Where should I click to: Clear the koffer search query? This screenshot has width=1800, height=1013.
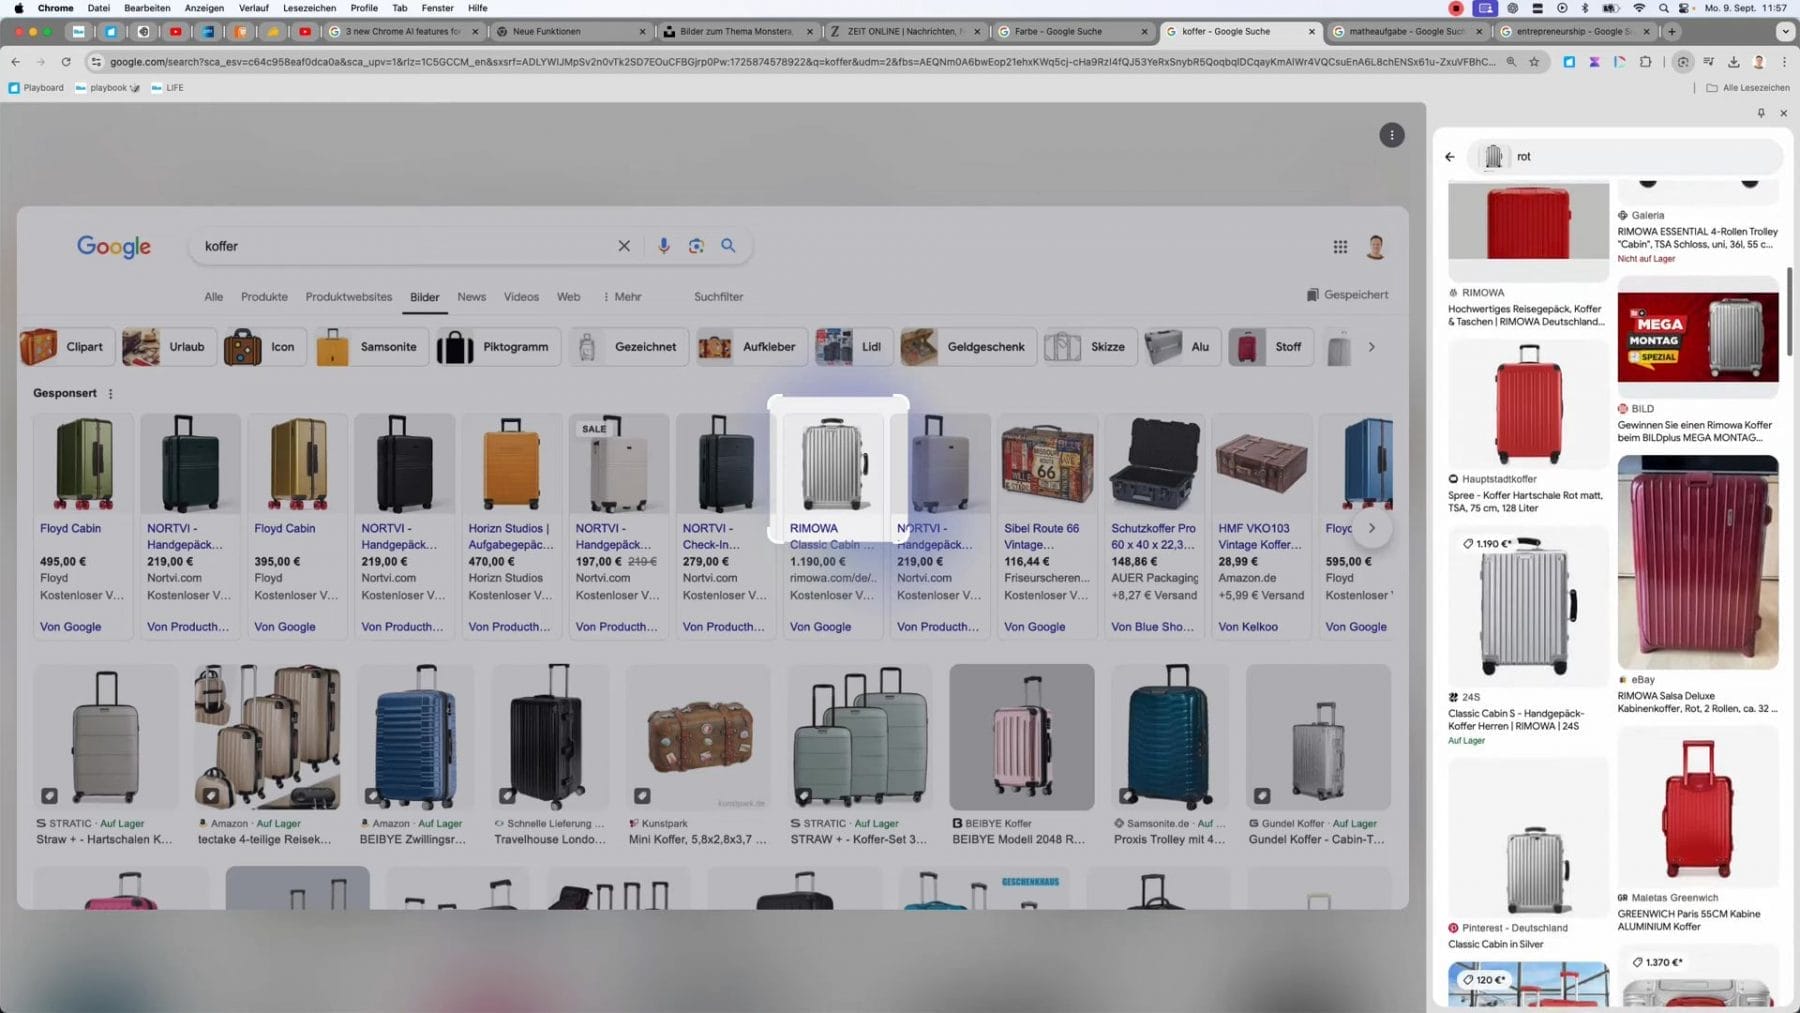coord(624,246)
